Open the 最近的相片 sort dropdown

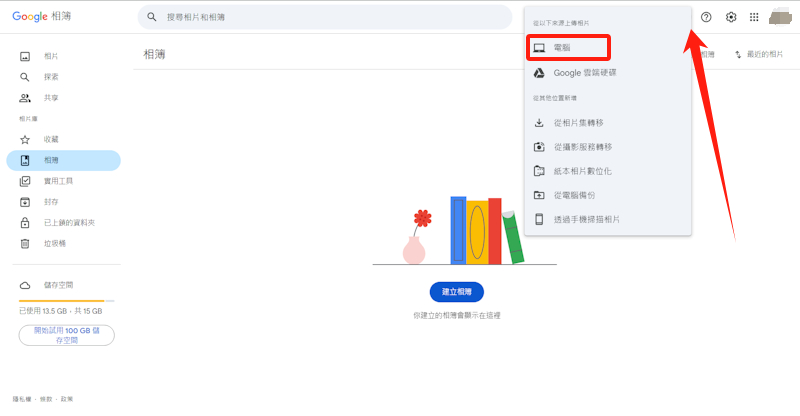tap(759, 54)
